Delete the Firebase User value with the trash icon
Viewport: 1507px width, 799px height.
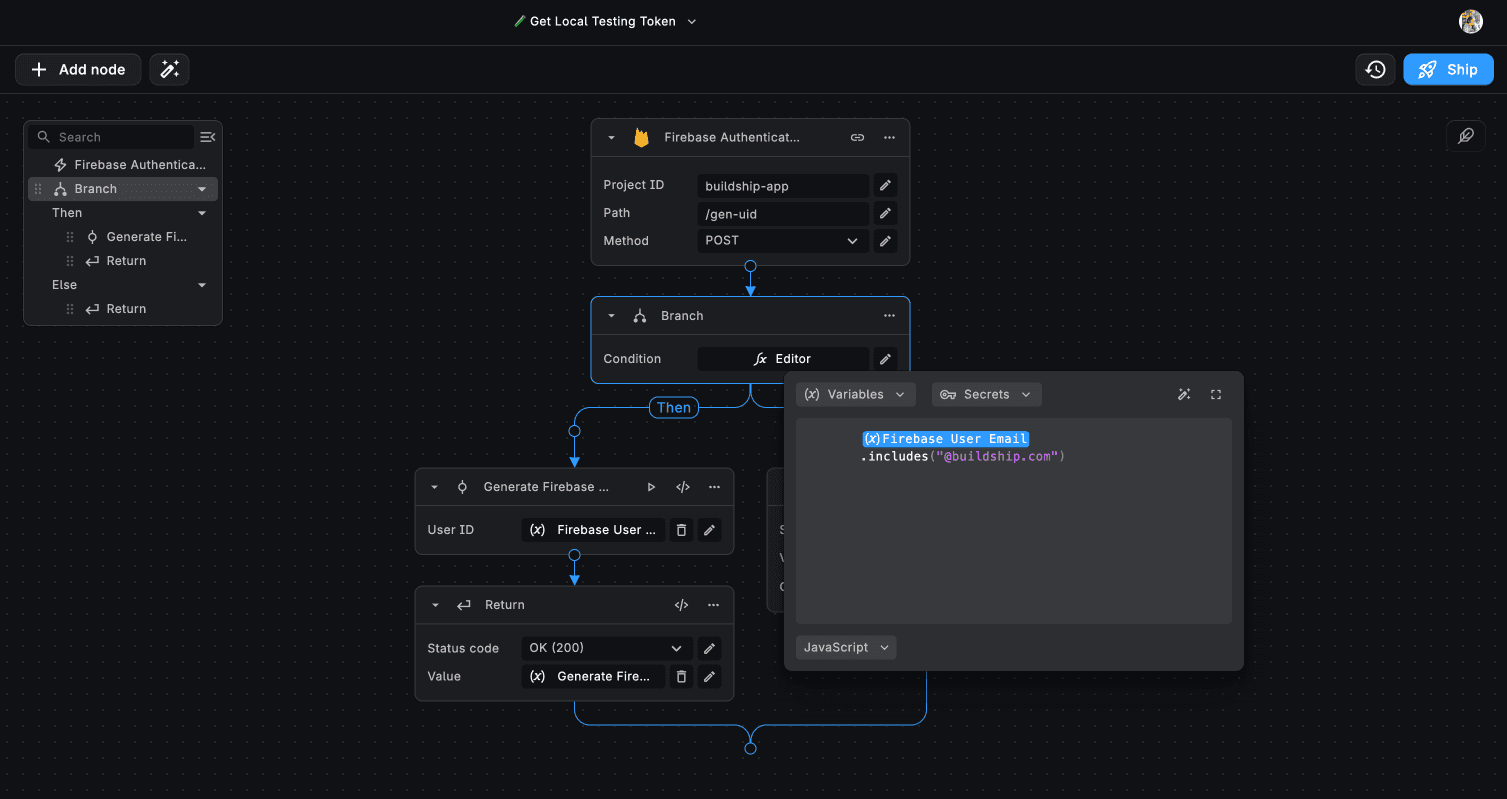coord(681,529)
